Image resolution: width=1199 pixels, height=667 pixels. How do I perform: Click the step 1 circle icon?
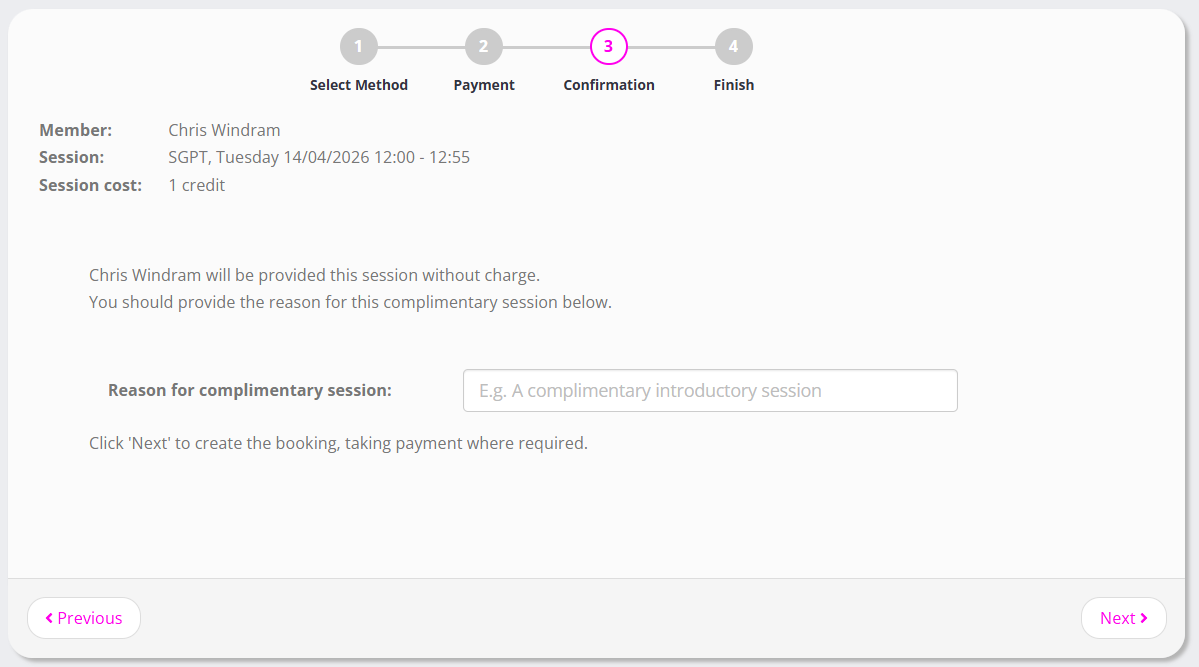358,46
